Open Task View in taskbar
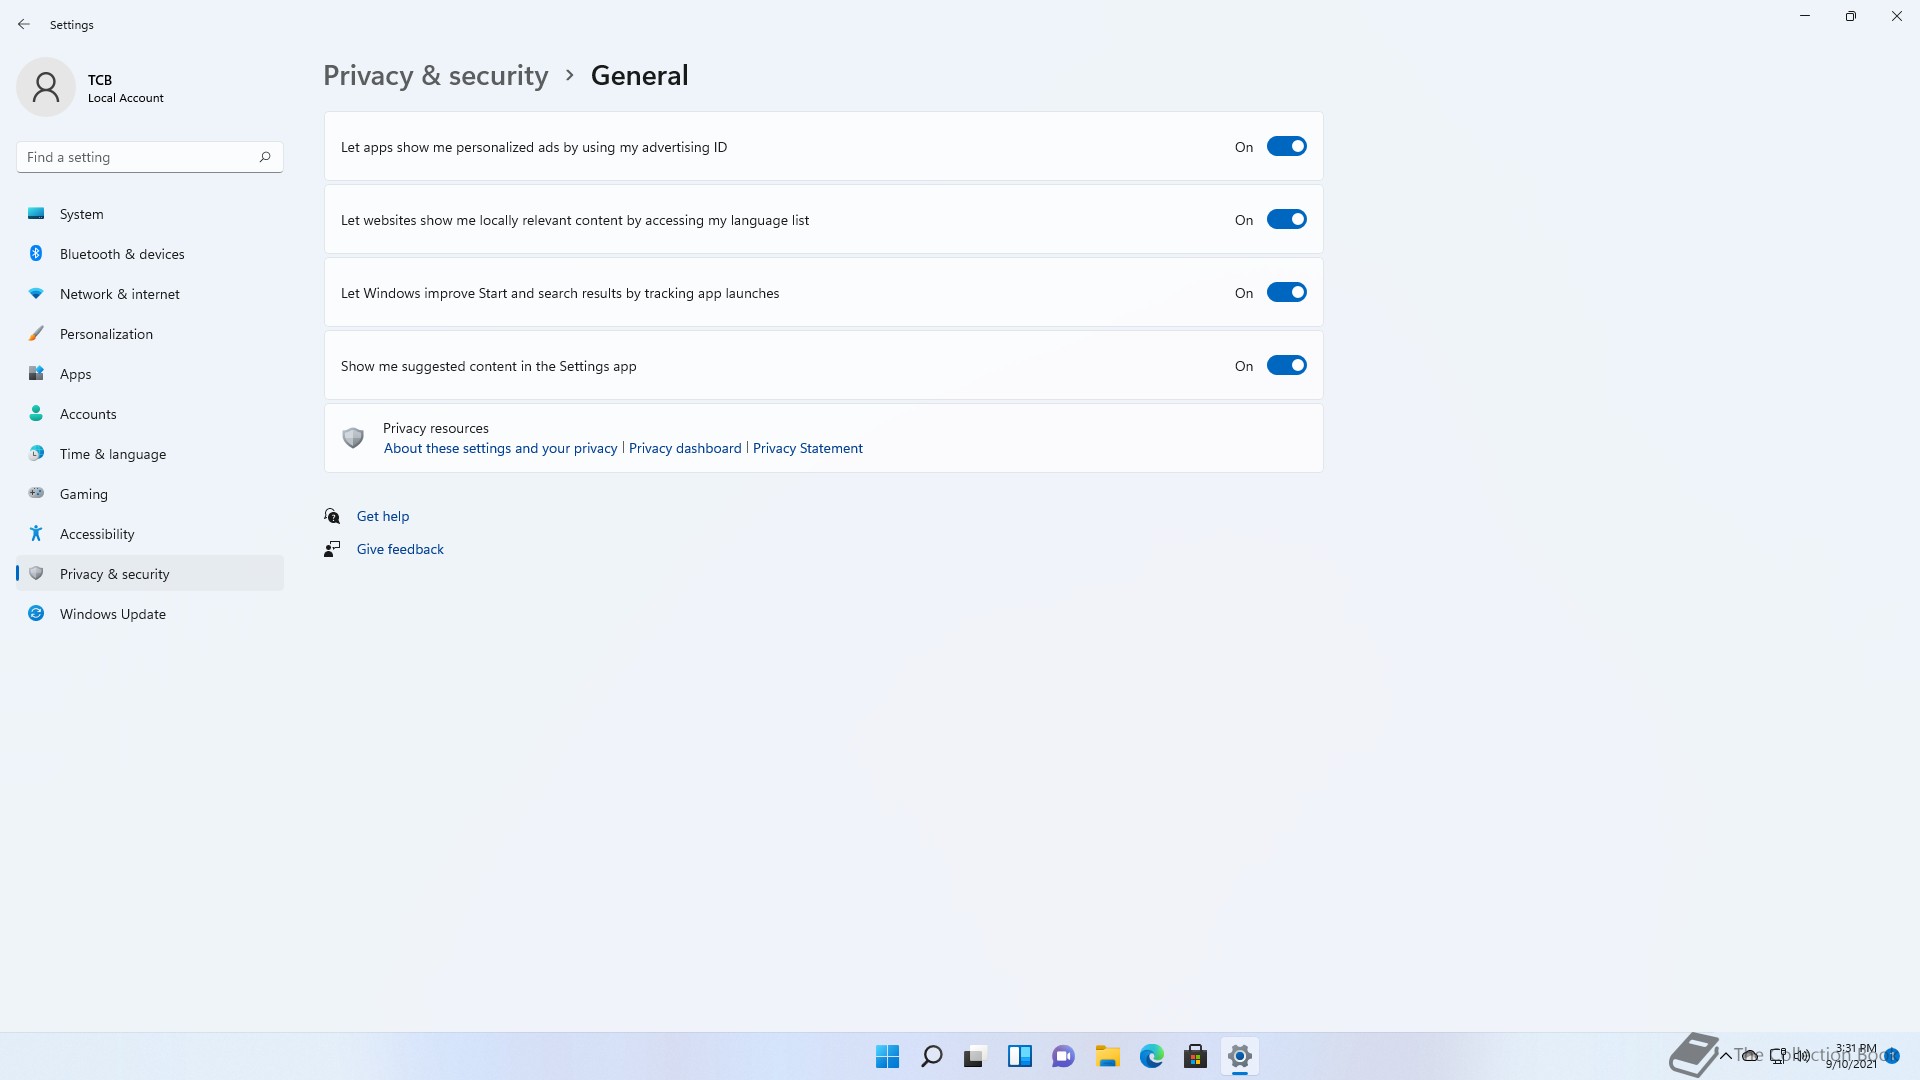1920x1080 pixels. (x=975, y=1056)
